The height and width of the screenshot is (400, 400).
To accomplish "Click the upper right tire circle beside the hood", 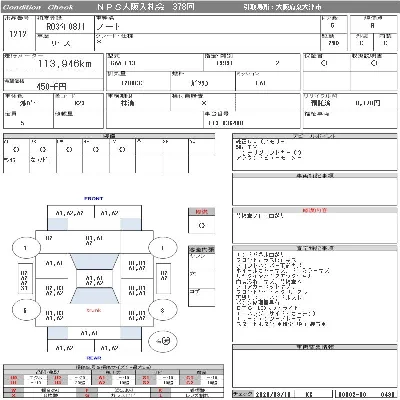I will (x=162, y=248).
